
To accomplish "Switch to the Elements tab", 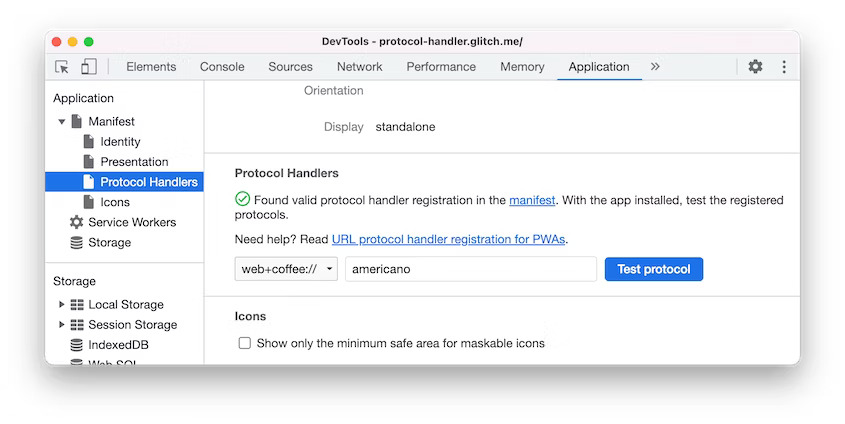I will pos(151,67).
